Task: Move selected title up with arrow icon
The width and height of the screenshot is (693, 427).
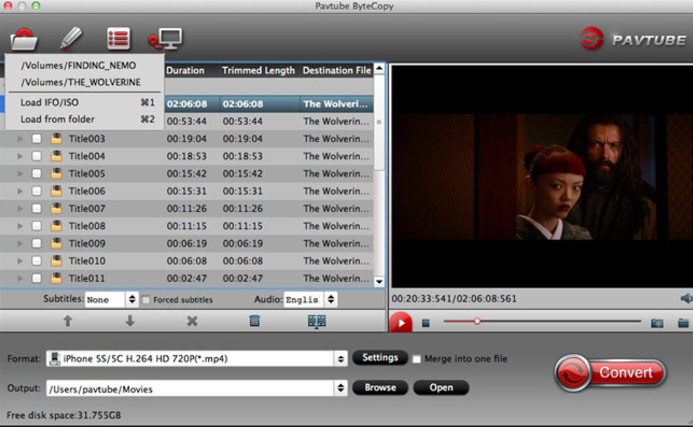Action: click(x=68, y=321)
